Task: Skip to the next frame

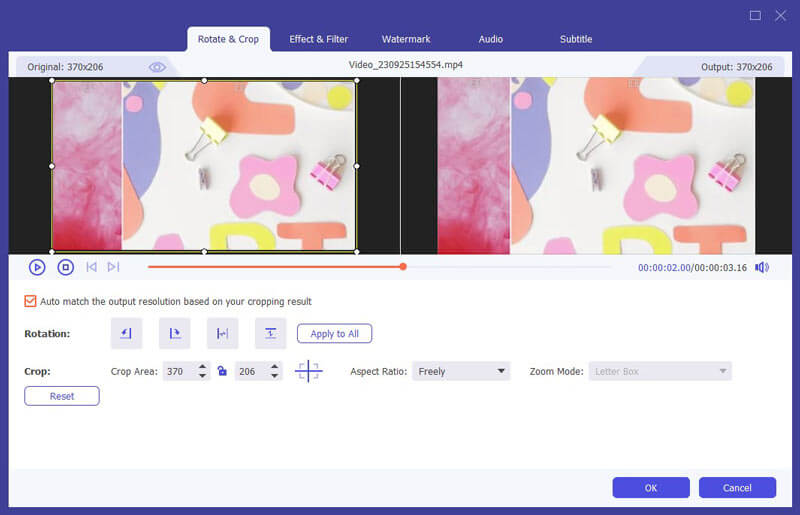Action: (x=113, y=267)
